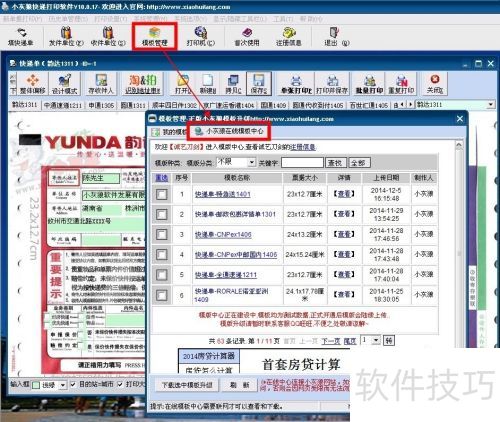The height and width of the screenshot is (422, 500).
Task: Click the template list scrollbar up arrow
Action: pyautogui.click(x=459, y=145)
